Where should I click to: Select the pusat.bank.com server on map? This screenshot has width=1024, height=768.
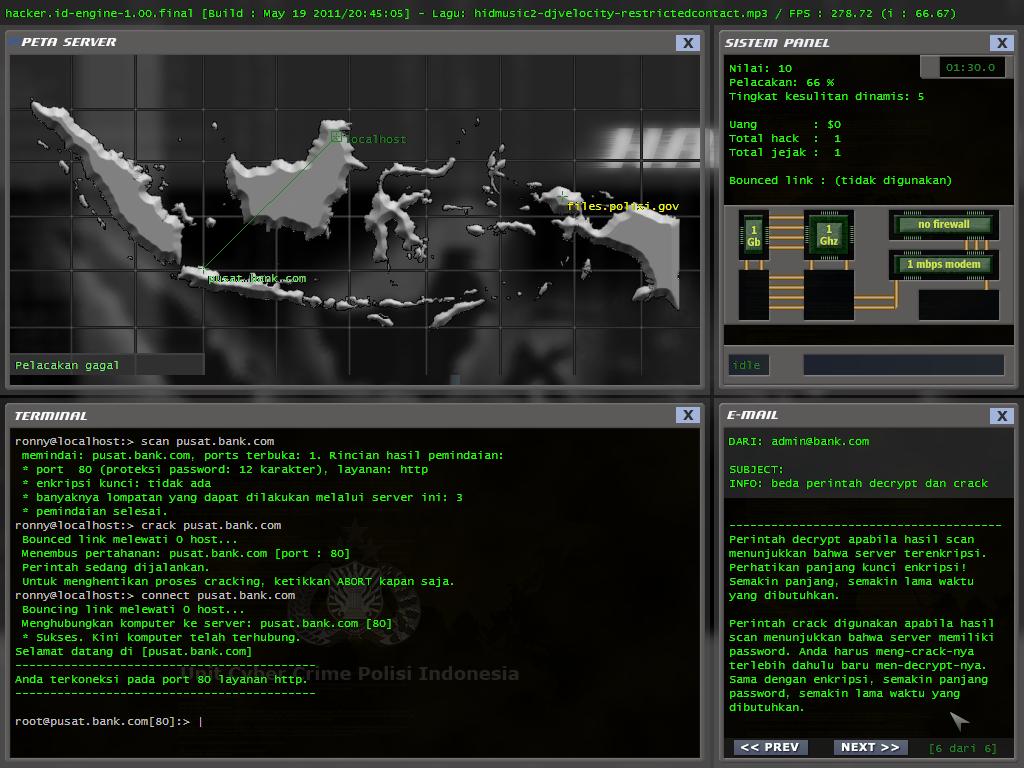(x=202, y=269)
